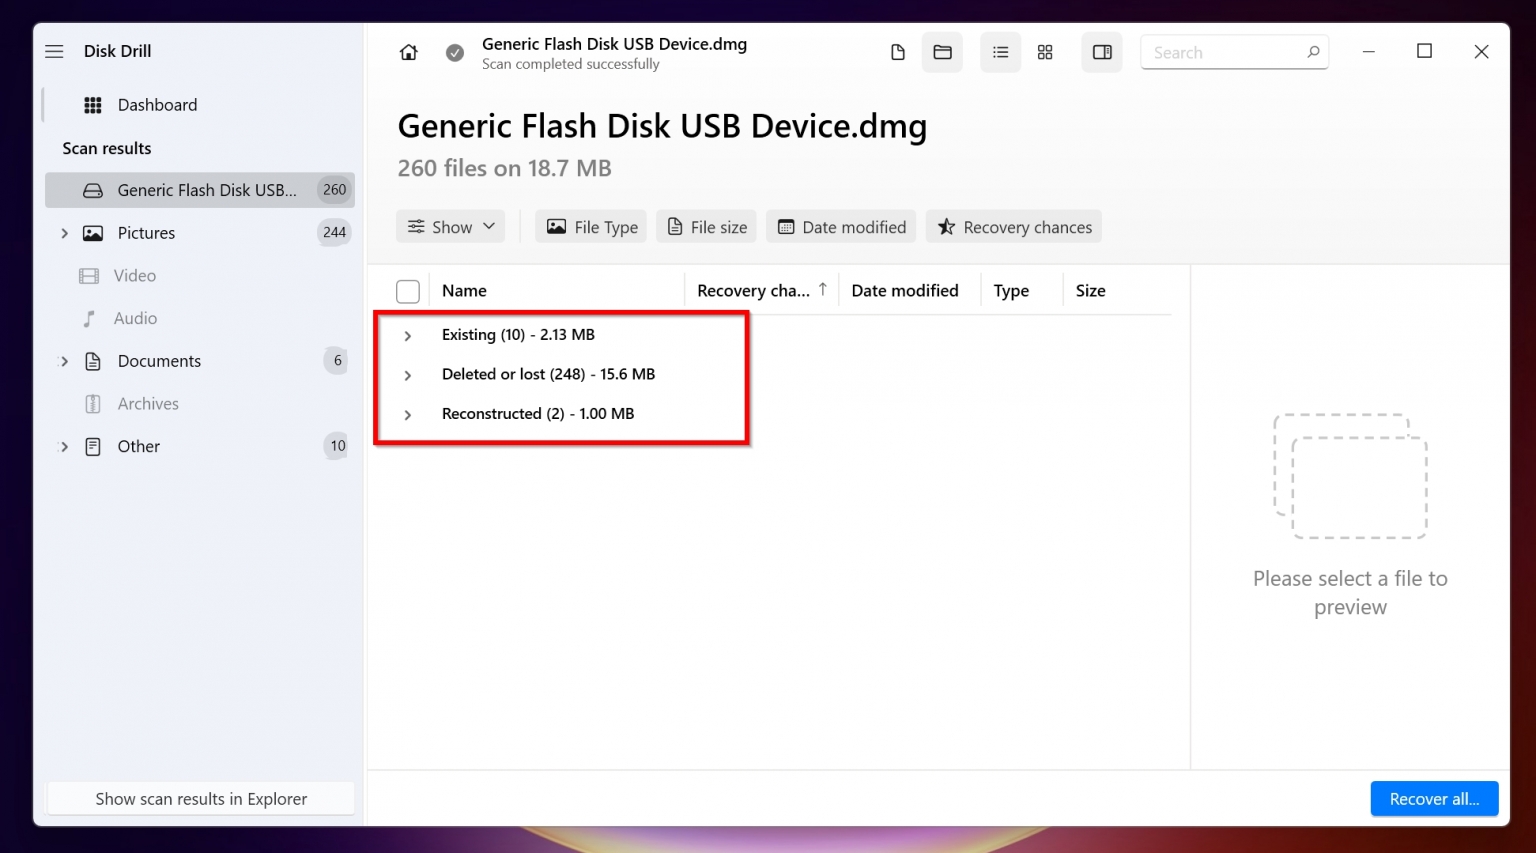Check the Existing files group checkbox area
Screen dimensions: 1536x853
tap(408, 334)
